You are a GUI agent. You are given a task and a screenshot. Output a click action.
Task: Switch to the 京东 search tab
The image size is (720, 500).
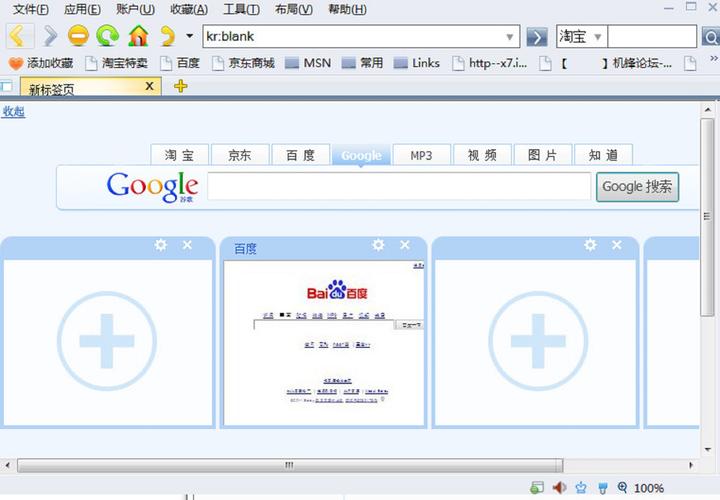pyautogui.click(x=240, y=155)
